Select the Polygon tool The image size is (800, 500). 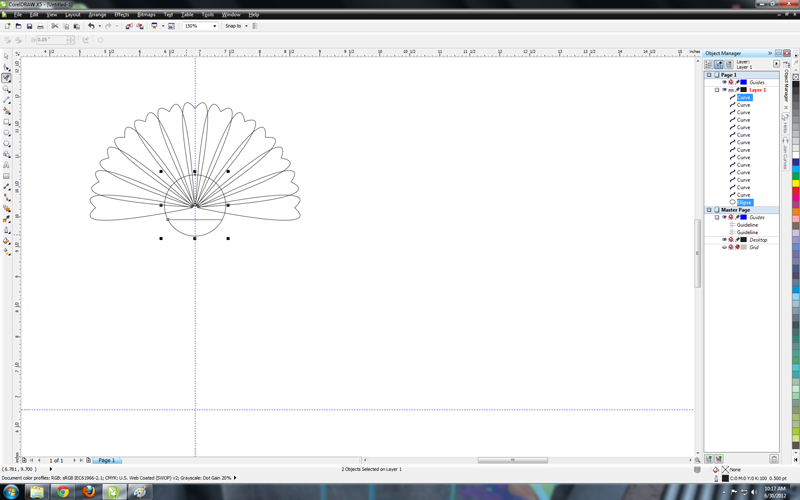point(6,143)
